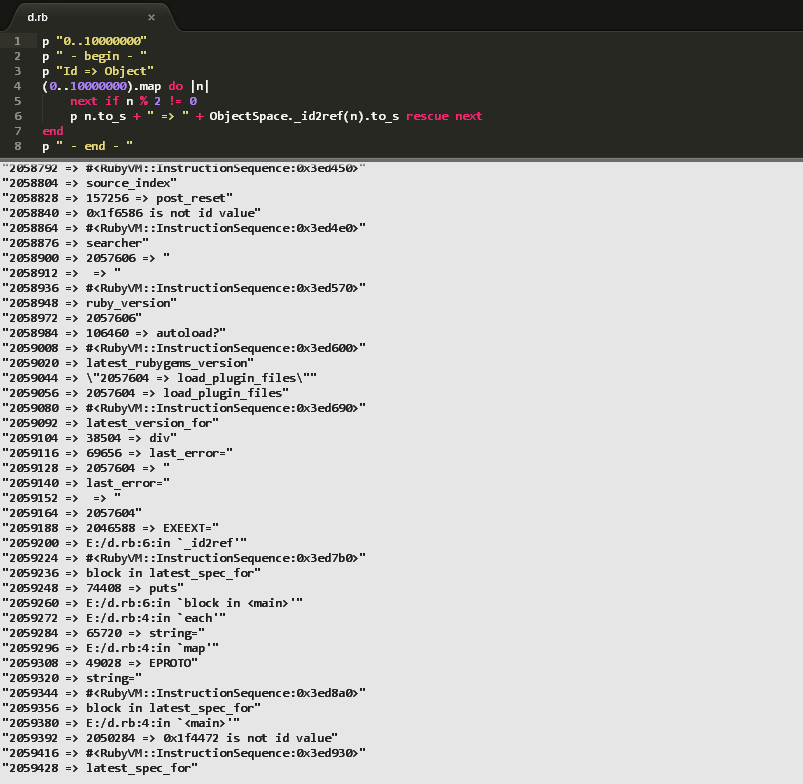Click output line starting with "2059056"
803x784 pixels.
(145, 393)
